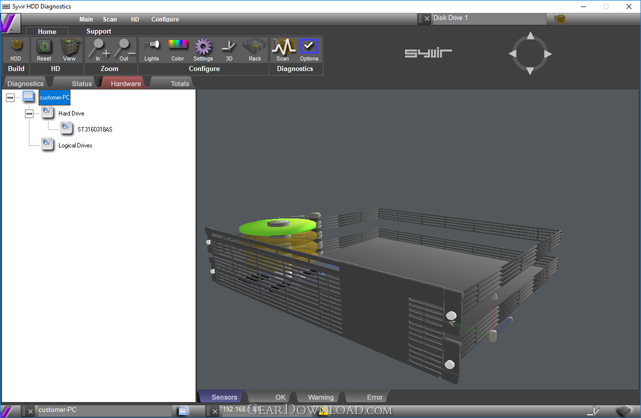Click the Syvir logo in header
Viewport: 641px width, 418px height.
[x=428, y=53]
